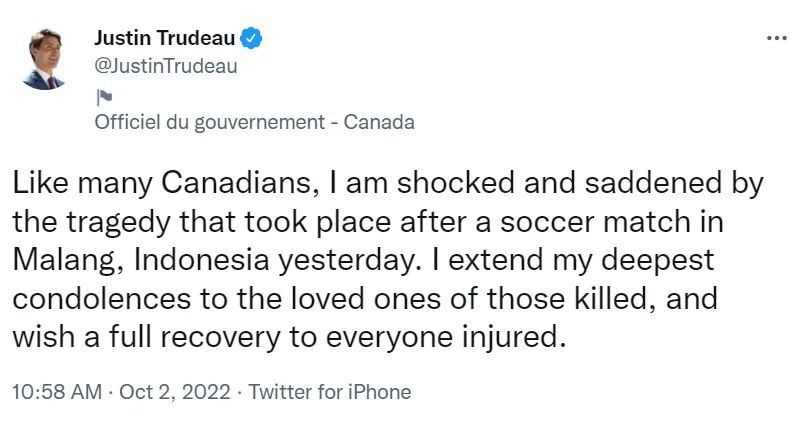Click the word yesterday in the tweet
Viewport: 806px width, 421px height.
(x=346, y=261)
